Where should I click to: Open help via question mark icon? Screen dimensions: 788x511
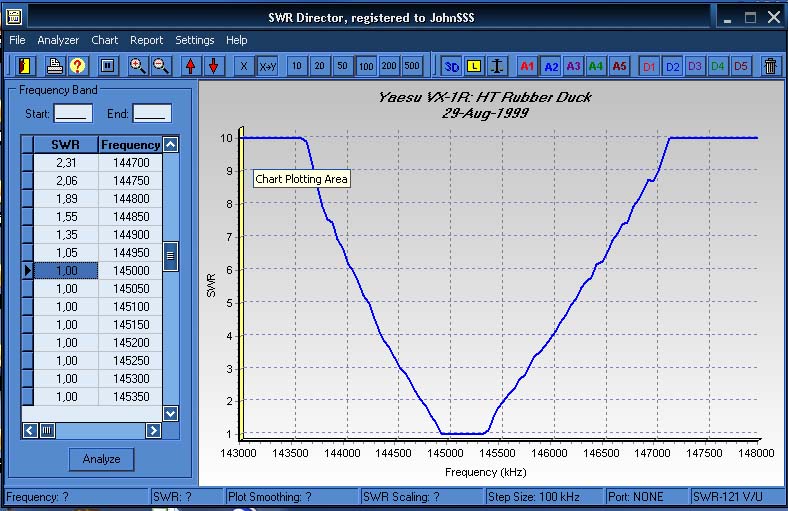click(77, 66)
